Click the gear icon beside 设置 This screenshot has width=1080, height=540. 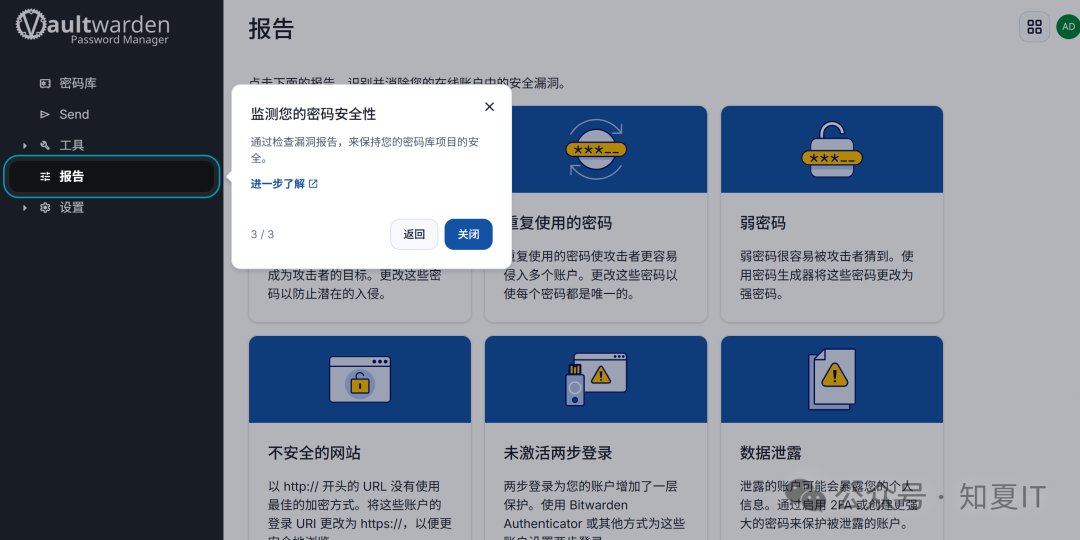click(x=45, y=207)
